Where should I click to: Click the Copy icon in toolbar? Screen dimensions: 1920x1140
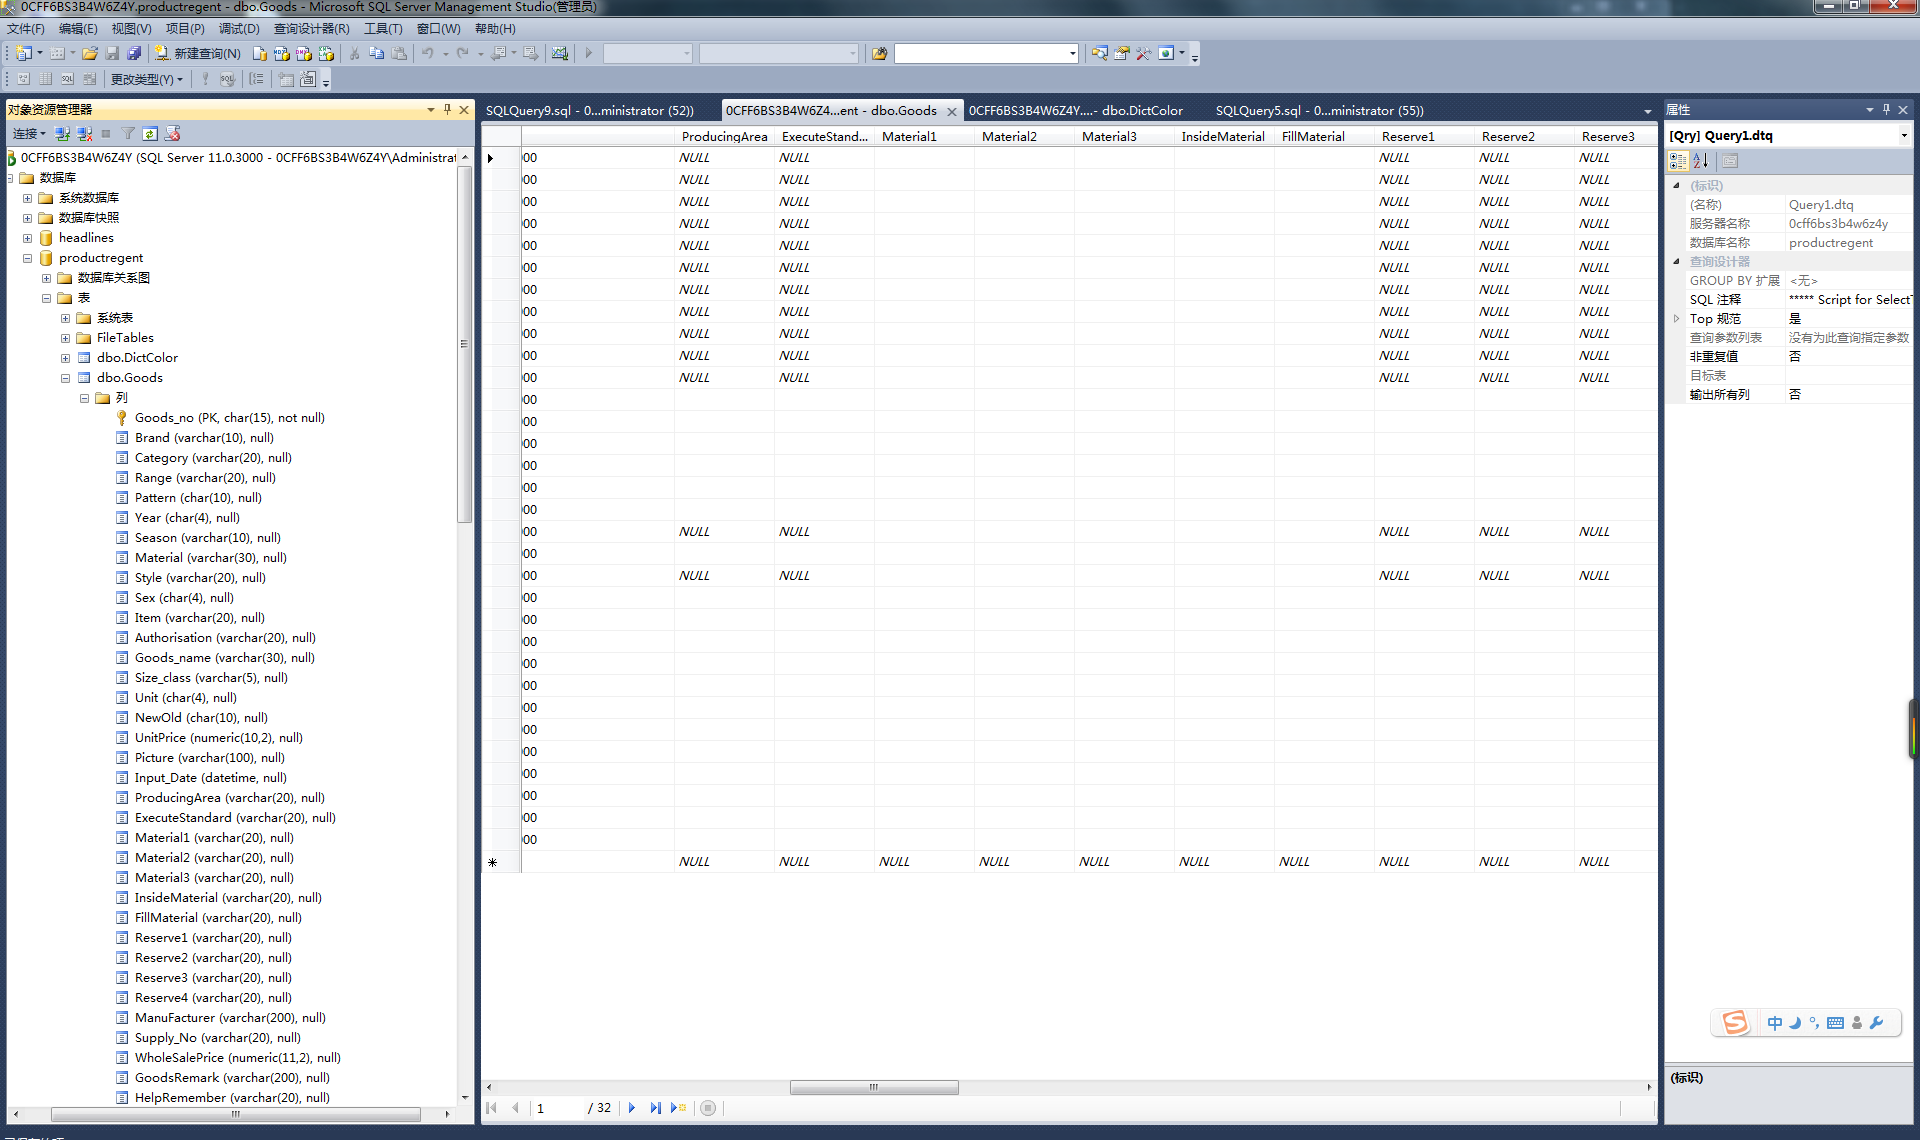pyautogui.click(x=377, y=53)
